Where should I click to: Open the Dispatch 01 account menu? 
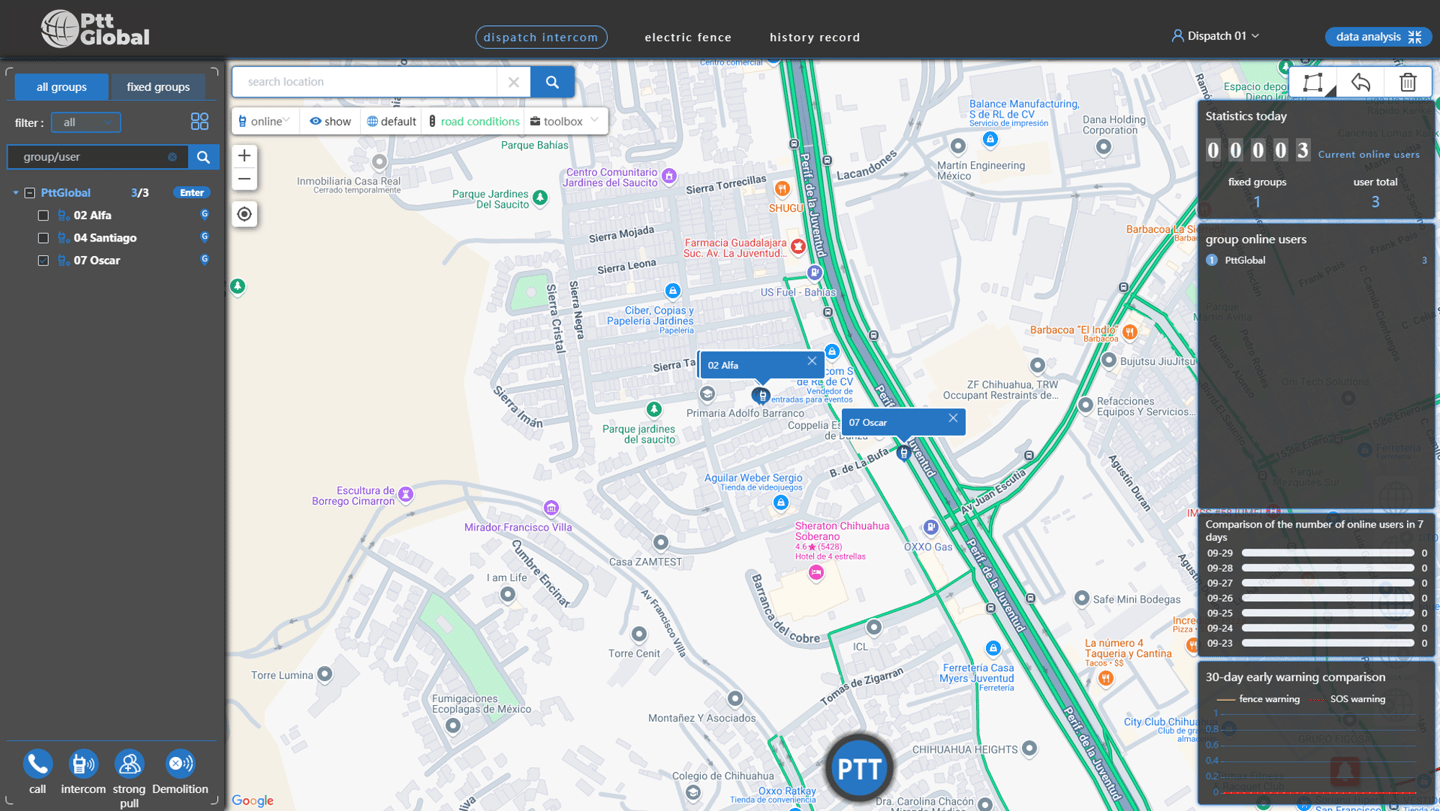[1215, 36]
